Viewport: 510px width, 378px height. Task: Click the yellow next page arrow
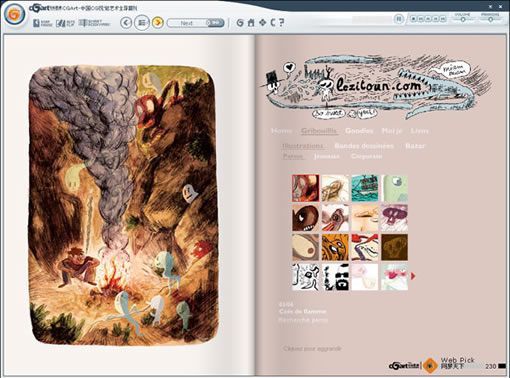[x=158, y=23]
